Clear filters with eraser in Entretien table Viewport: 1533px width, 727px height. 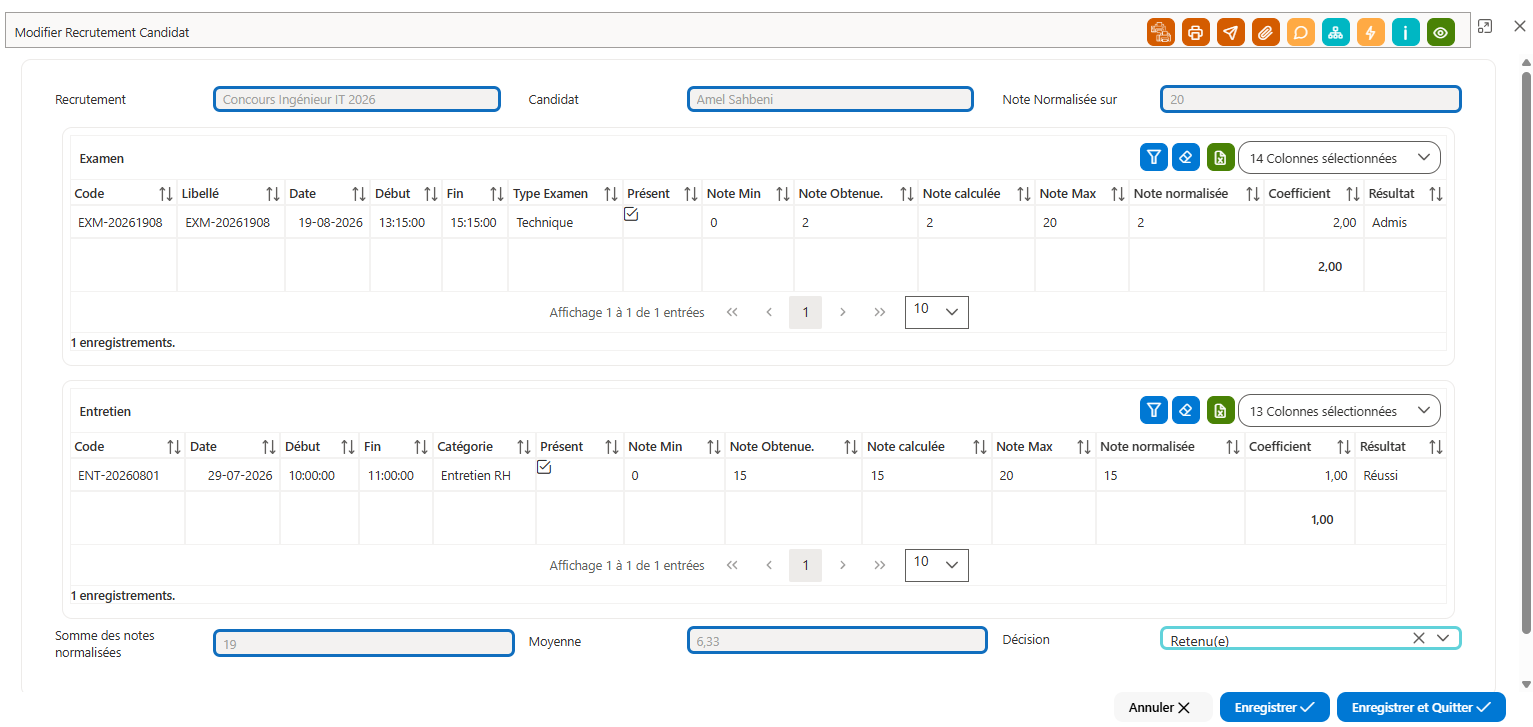pos(1186,410)
